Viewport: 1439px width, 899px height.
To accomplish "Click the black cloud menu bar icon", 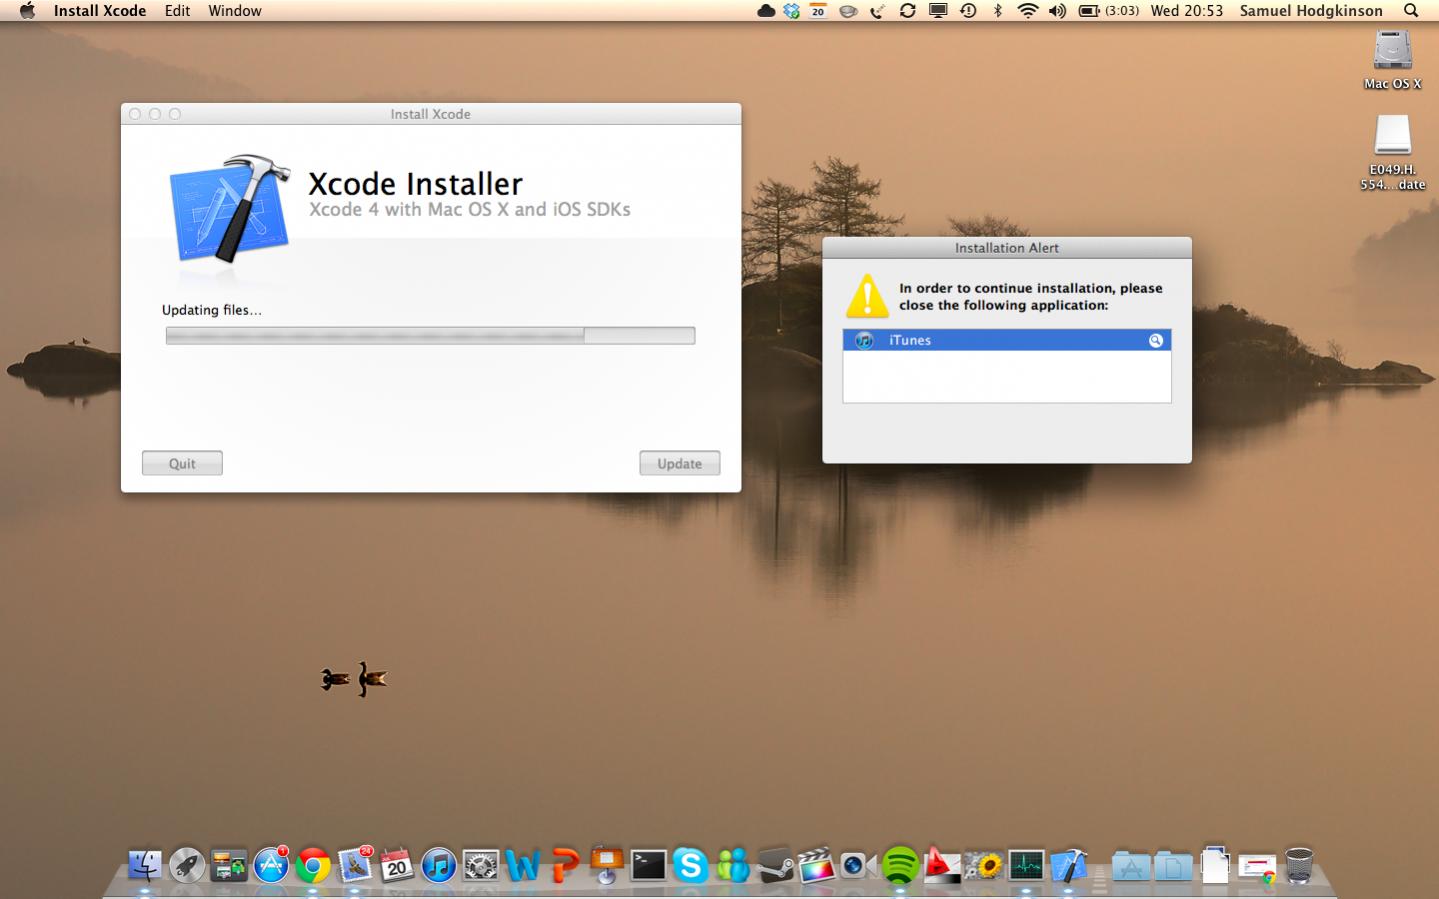I will pyautogui.click(x=766, y=11).
